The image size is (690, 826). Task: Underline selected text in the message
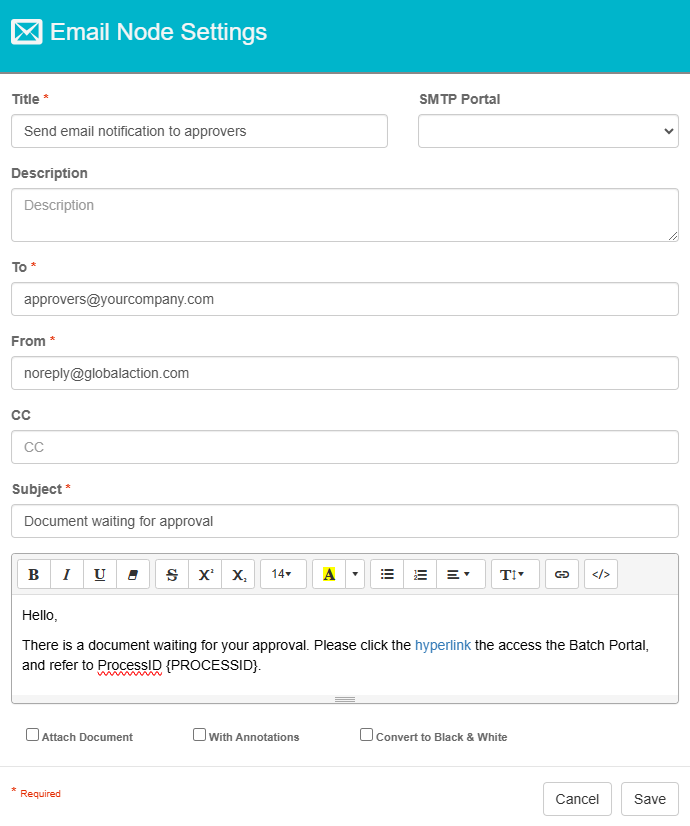click(x=100, y=574)
